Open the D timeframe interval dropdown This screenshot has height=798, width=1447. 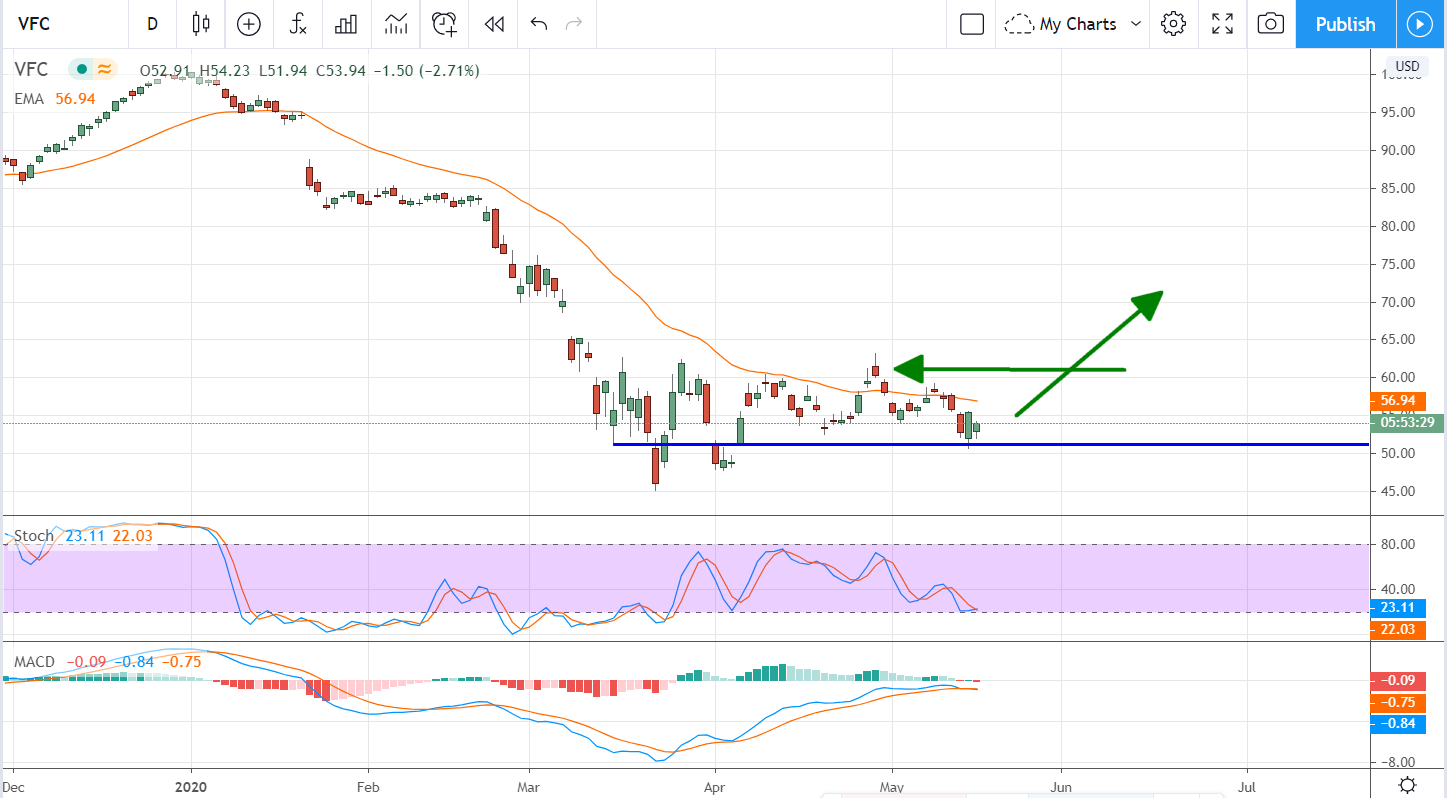152,24
